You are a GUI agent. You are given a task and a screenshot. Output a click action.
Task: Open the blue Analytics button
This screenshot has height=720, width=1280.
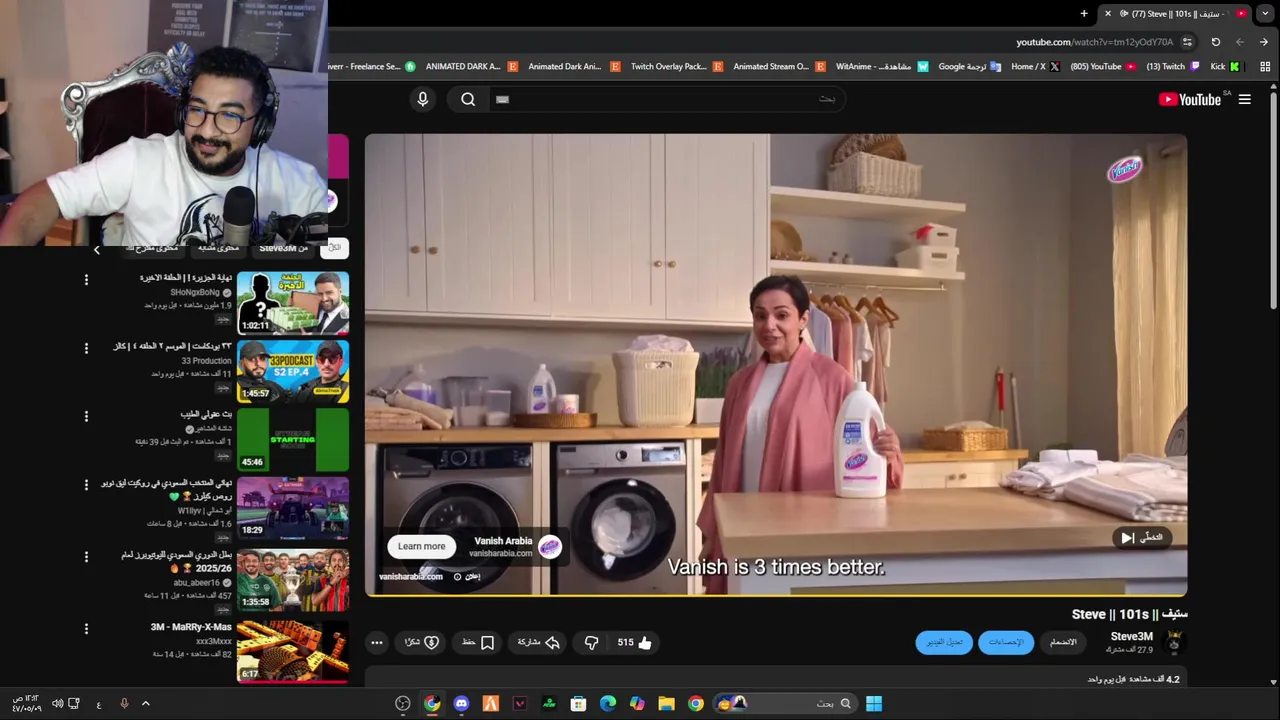coord(1006,642)
